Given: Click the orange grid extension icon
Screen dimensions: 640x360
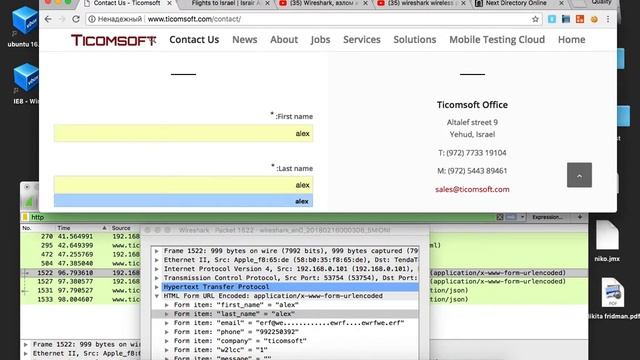Looking at the screenshot, I should 580,19.
